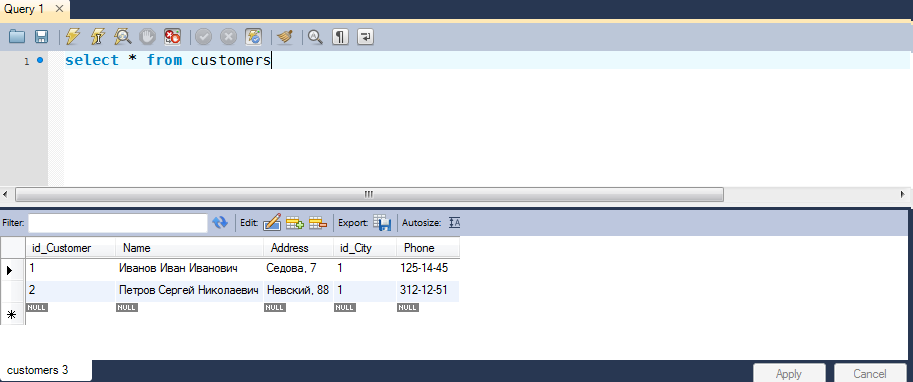The height and width of the screenshot is (382, 913).
Task: Select the id_Customer cell with value 2
Action: 70,290
